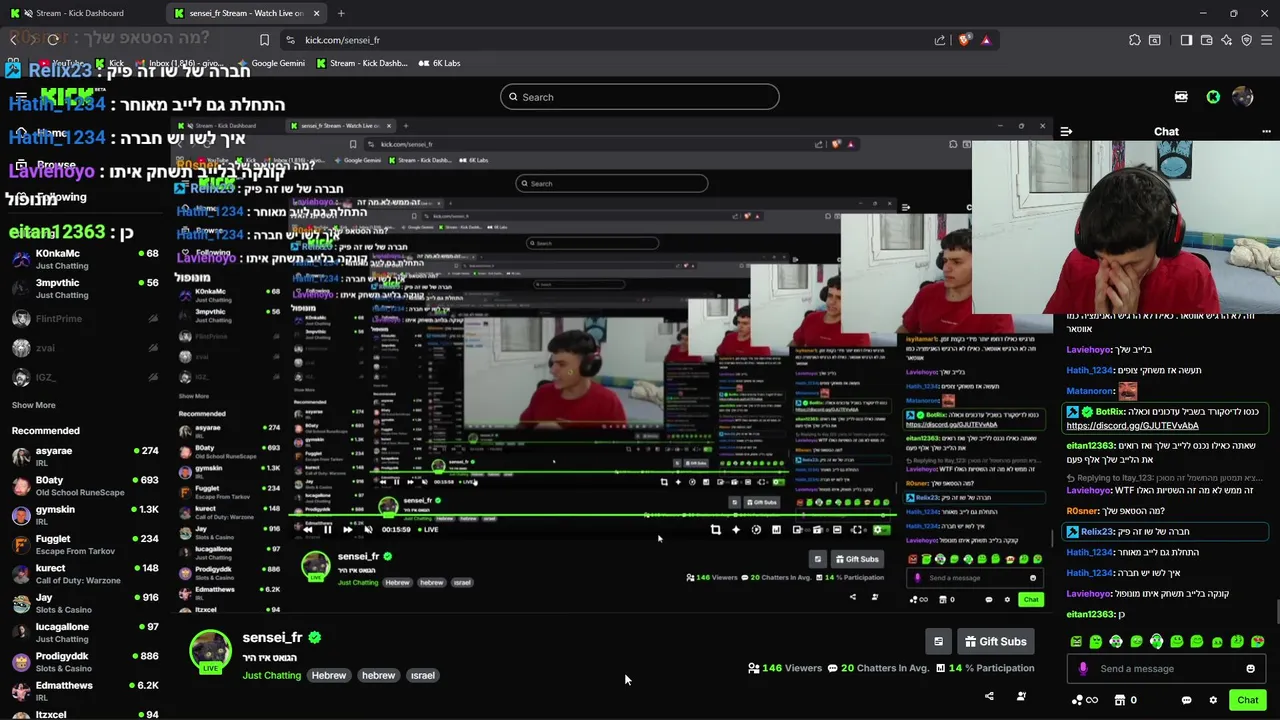
Task: Open the 6K Labs bookmark
Action: [438, 63]
